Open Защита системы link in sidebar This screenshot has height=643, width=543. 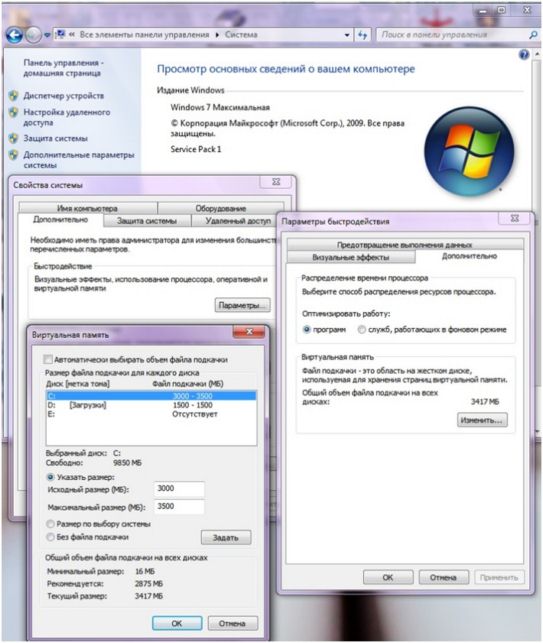[55, 139]
